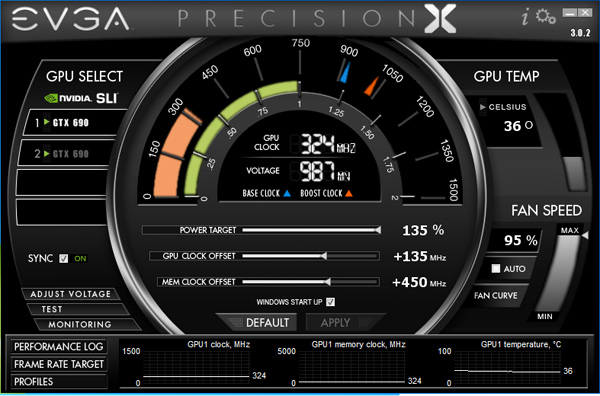Viewport: 600px width, 396px height.
Task: Click the Boost Clock orange triangle legend
Action: pos(349,194)
